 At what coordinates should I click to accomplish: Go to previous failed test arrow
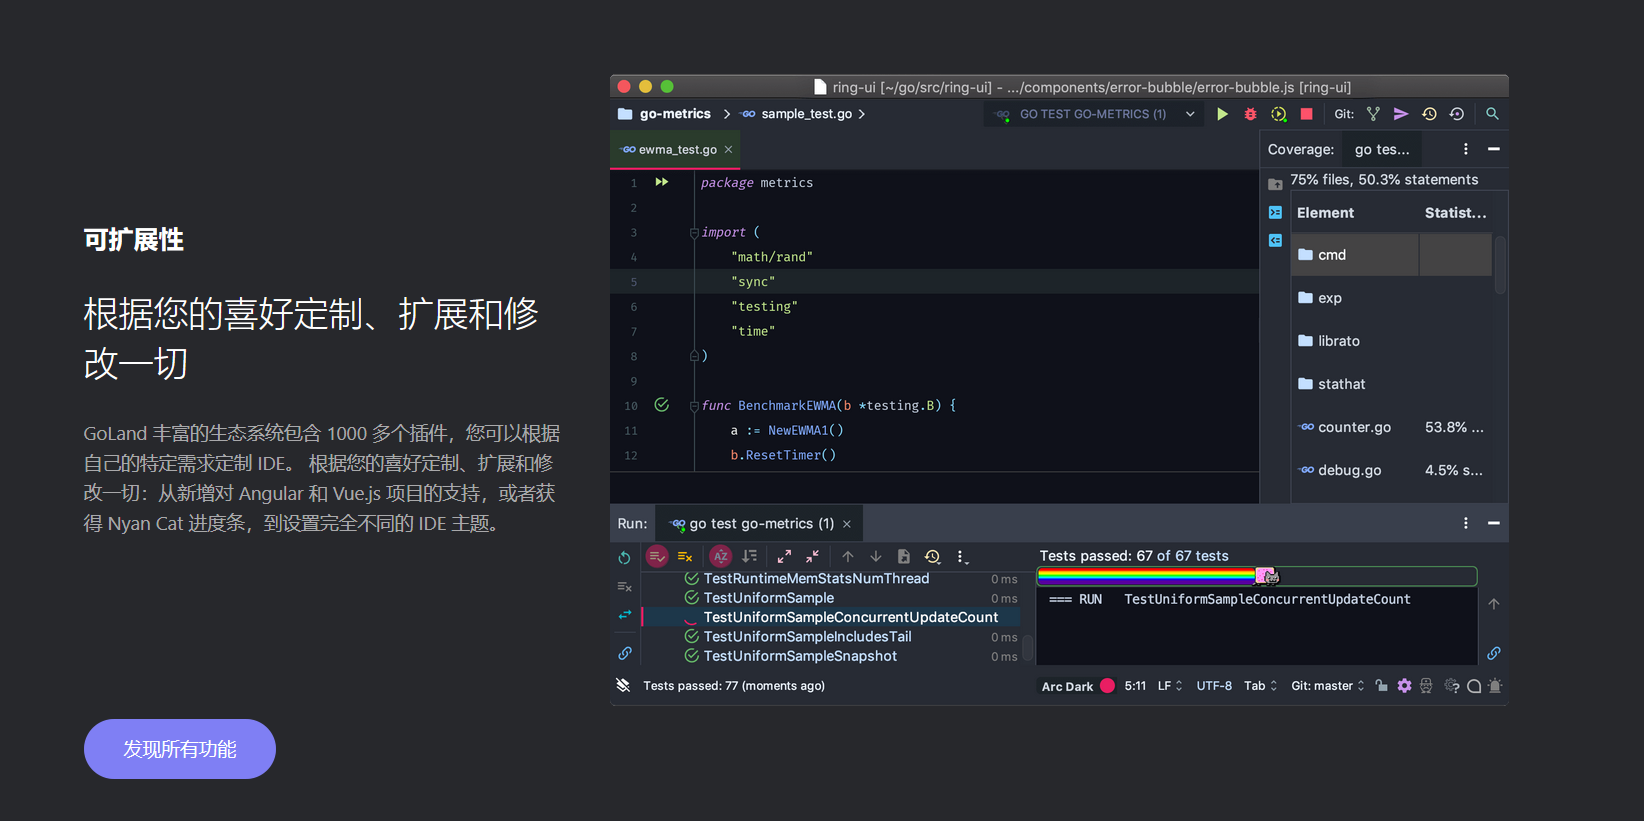[848, 556]
